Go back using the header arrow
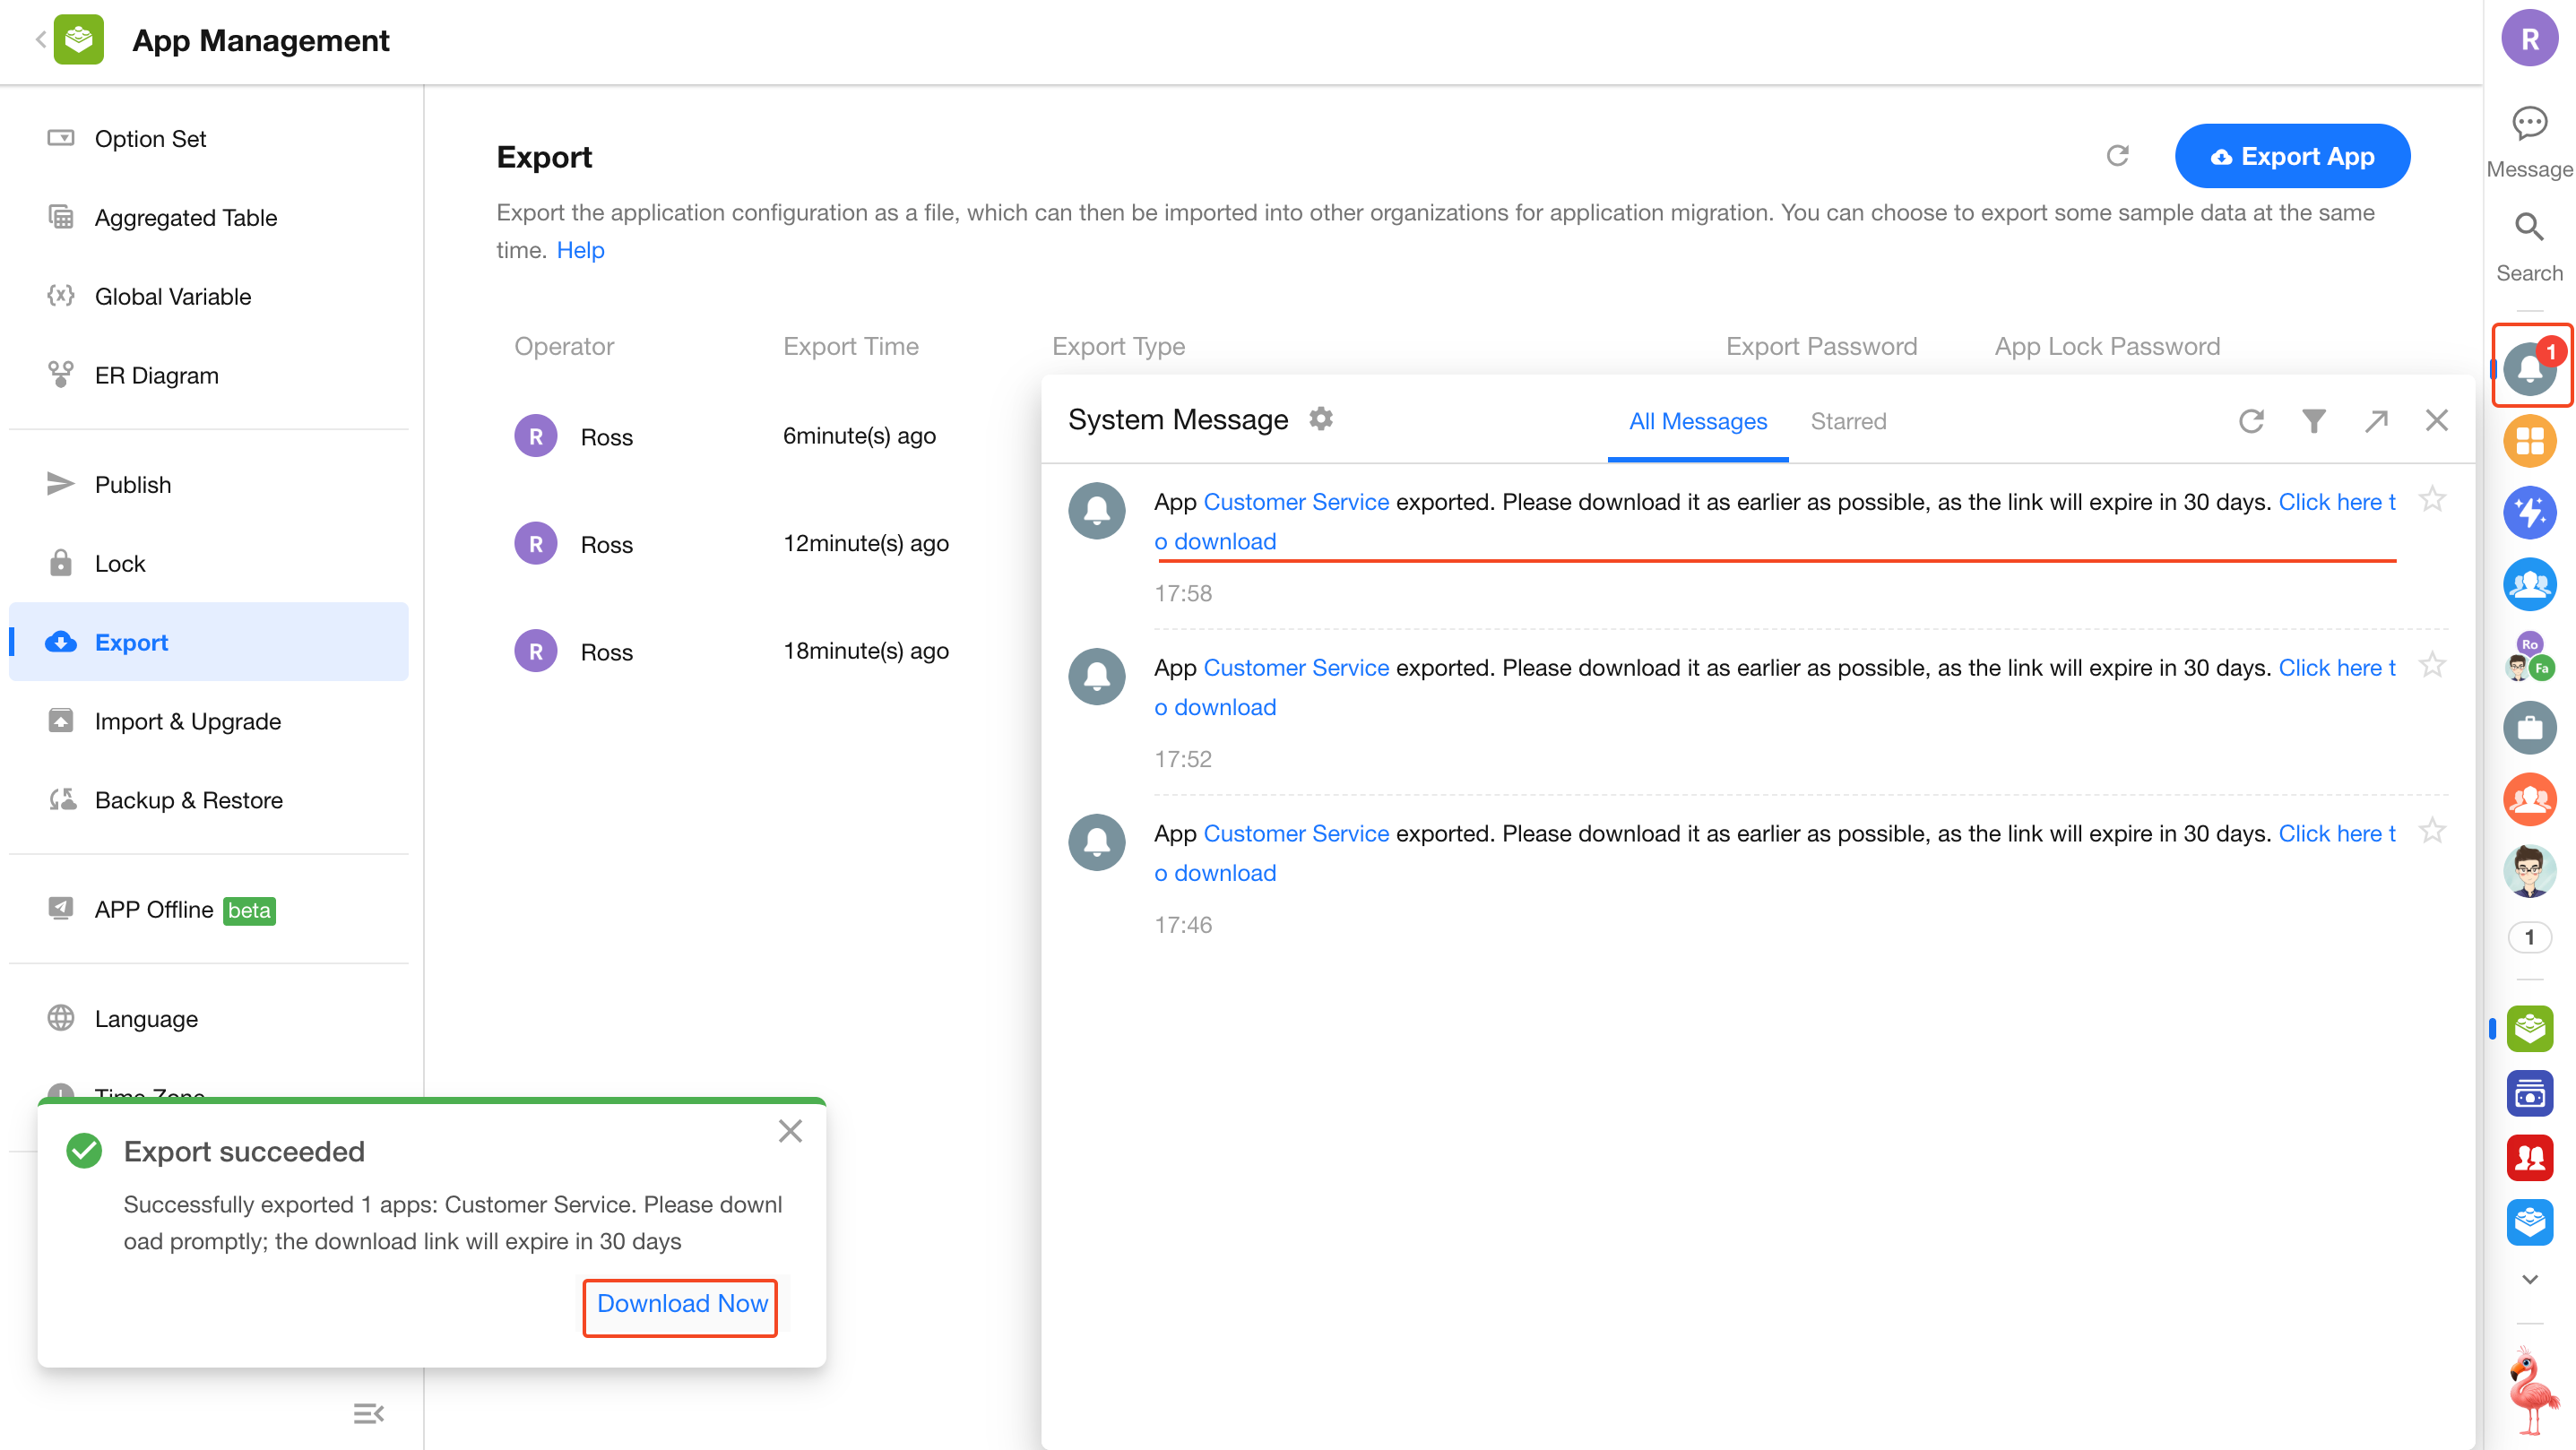Image resolution: width=2576 pixels, height=1450 pixels. tap(41, 40)
